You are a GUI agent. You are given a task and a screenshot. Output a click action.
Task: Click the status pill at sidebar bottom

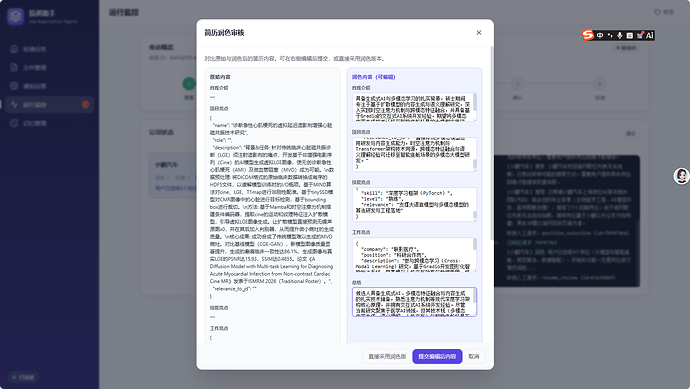click(23, 377)
